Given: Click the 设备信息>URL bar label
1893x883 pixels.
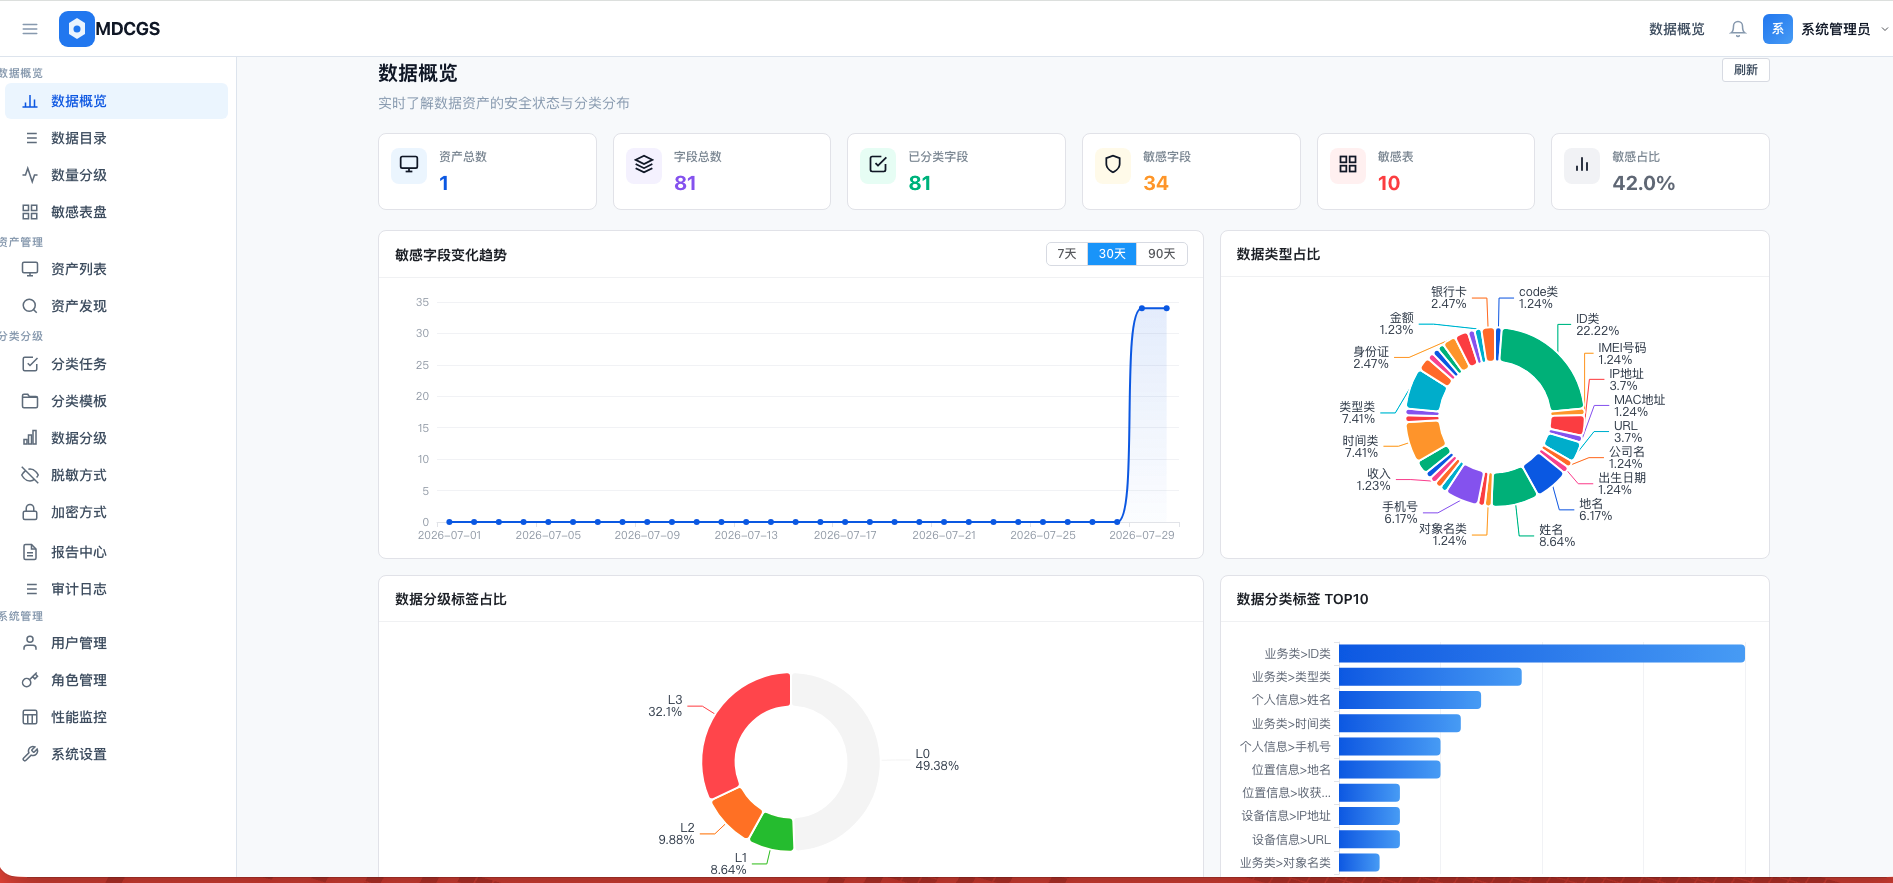Looking at the screenshot, I should (1291, 840).
